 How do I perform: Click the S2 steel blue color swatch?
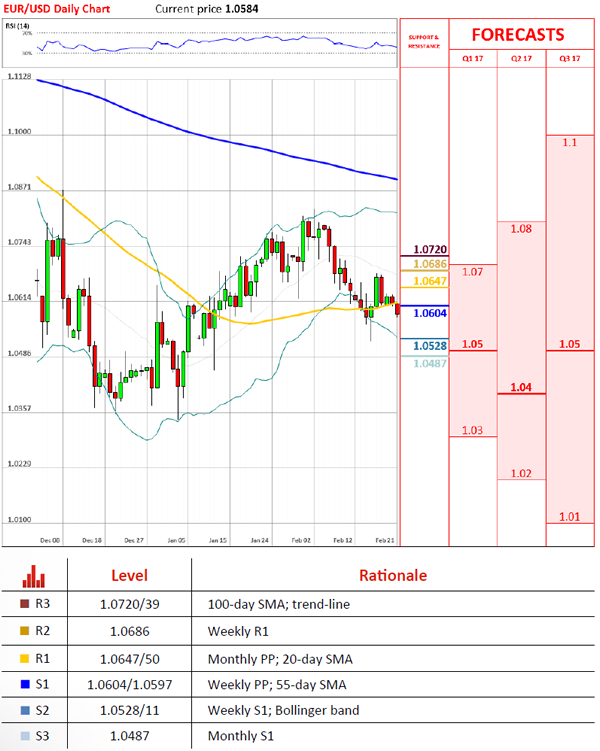pyautogui.click(x=25, y=710)
